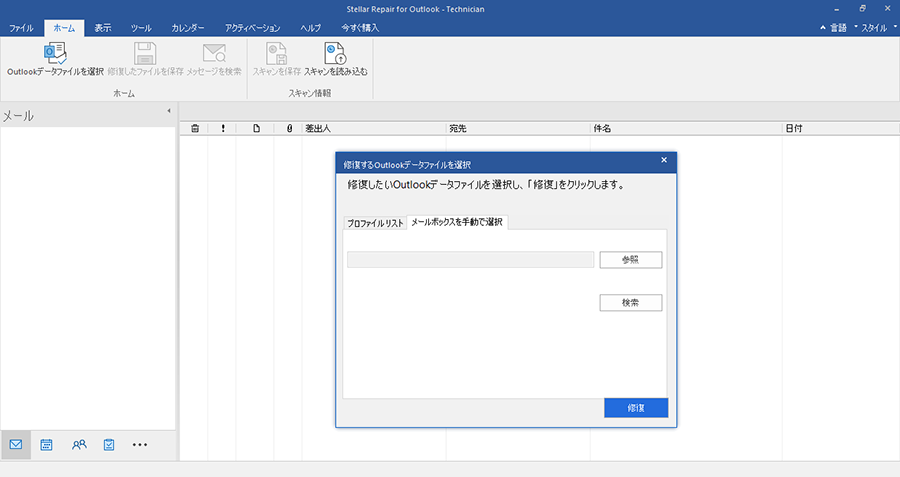Open the ファイル menu tab

click(x=21, y=28)
